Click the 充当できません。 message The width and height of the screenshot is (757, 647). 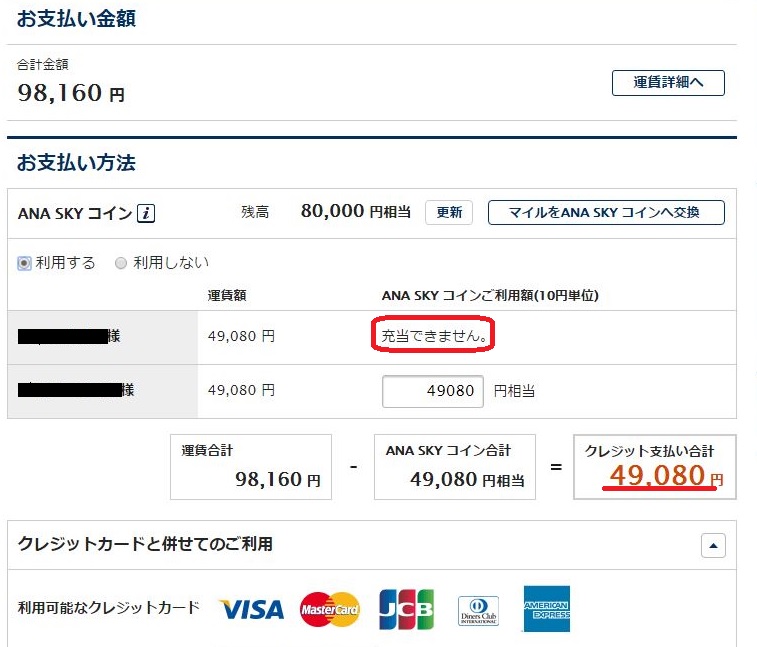pyautogui.click(x=434, y=335)
